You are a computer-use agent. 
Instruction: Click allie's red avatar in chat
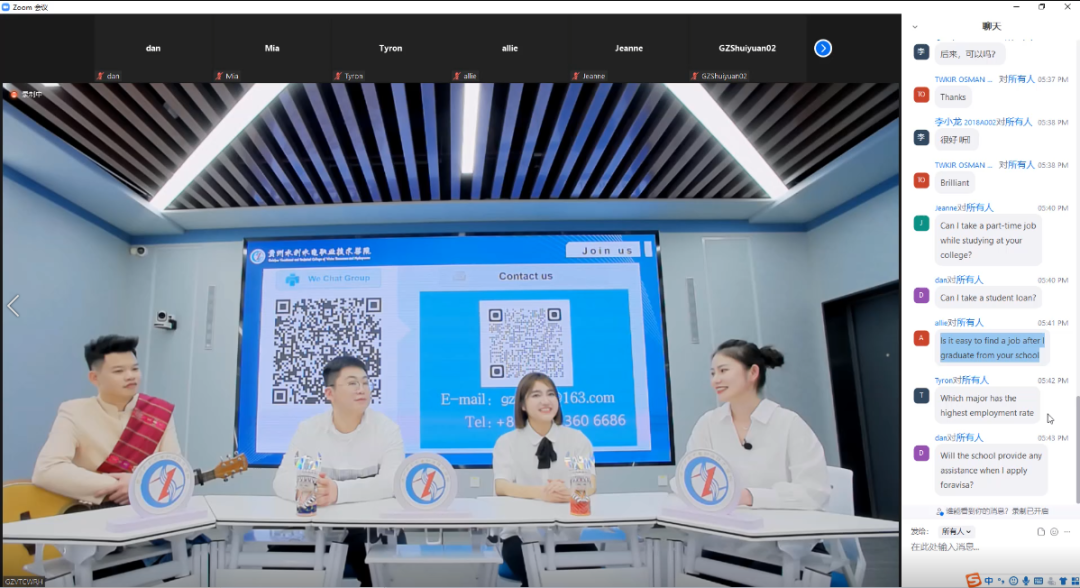[921, 338]
